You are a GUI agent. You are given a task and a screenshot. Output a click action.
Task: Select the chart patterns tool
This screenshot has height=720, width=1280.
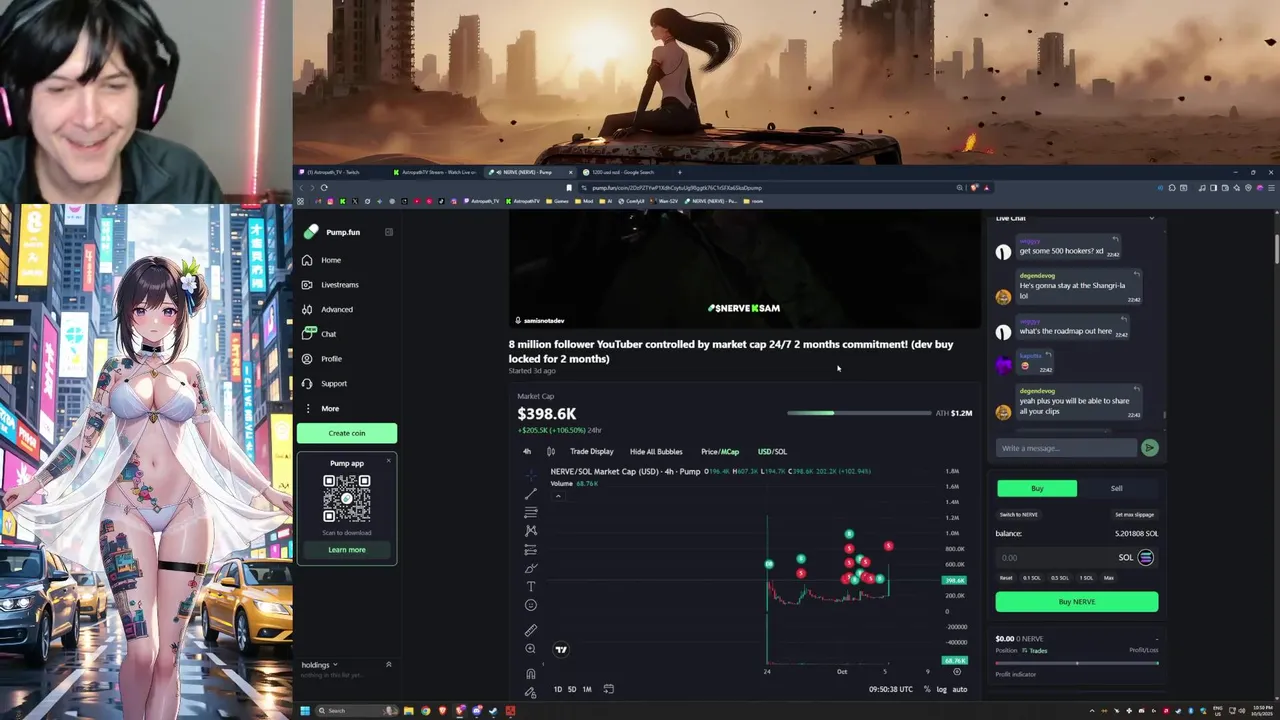pyautogui.click(x=531, y=530)
